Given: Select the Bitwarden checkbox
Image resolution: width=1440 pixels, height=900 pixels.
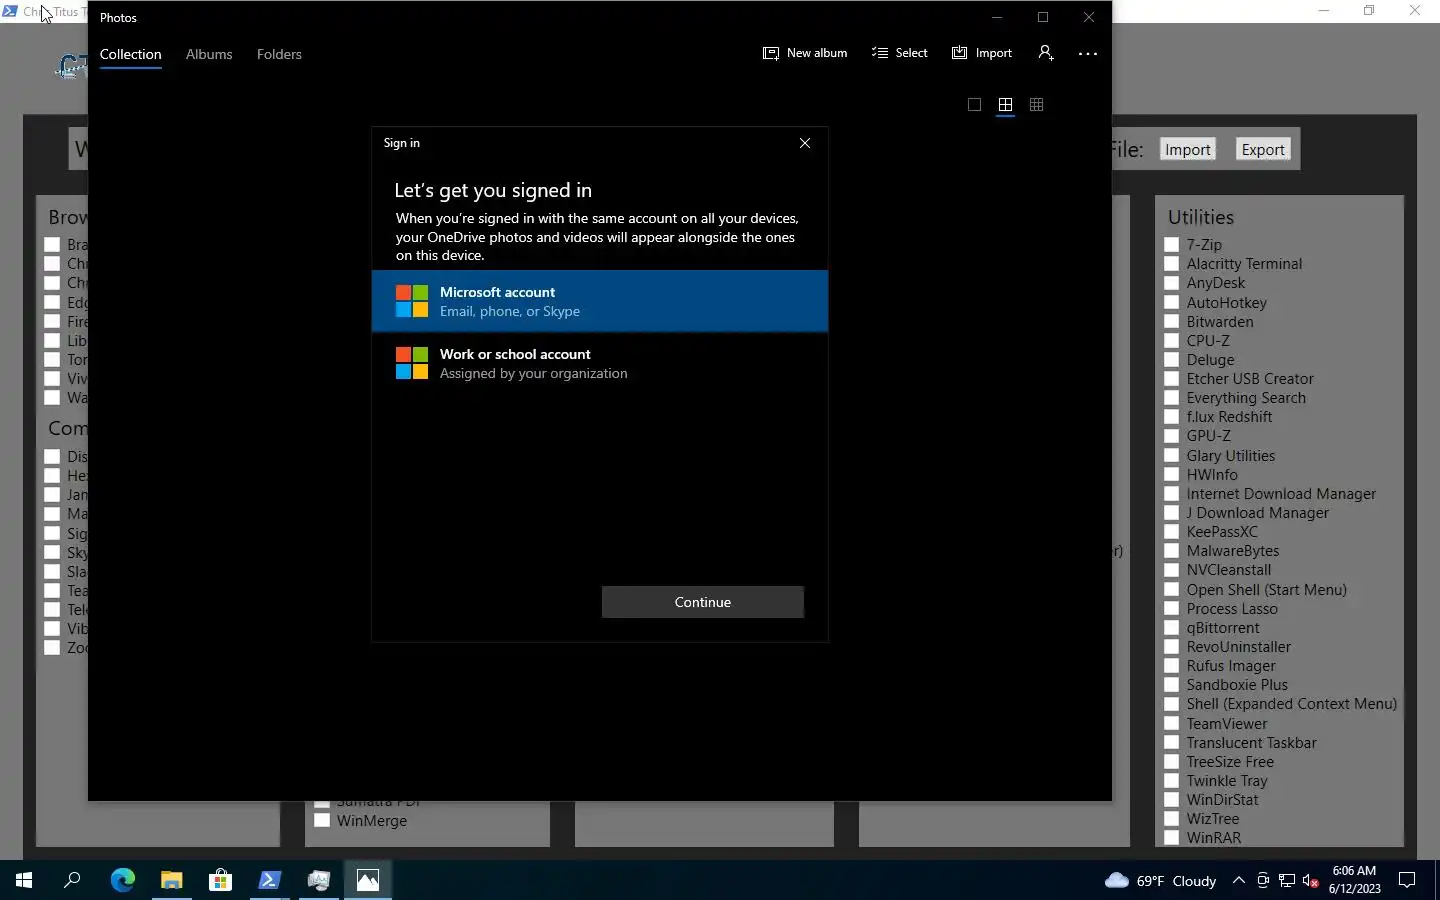Looking at the screenshot, I should click(1171, 321).
